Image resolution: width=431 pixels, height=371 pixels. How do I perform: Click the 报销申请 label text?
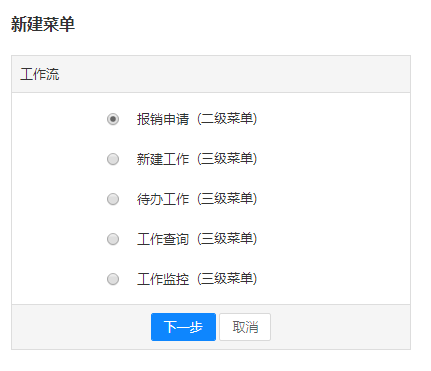163,119
